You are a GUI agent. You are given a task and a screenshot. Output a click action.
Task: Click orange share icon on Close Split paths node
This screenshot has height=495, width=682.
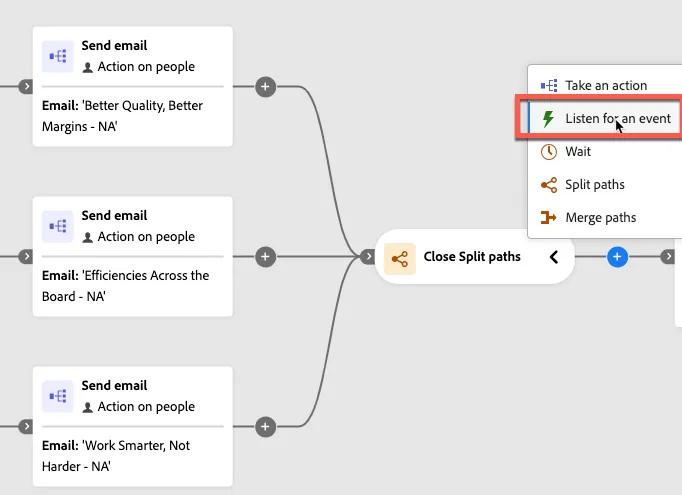400,259
